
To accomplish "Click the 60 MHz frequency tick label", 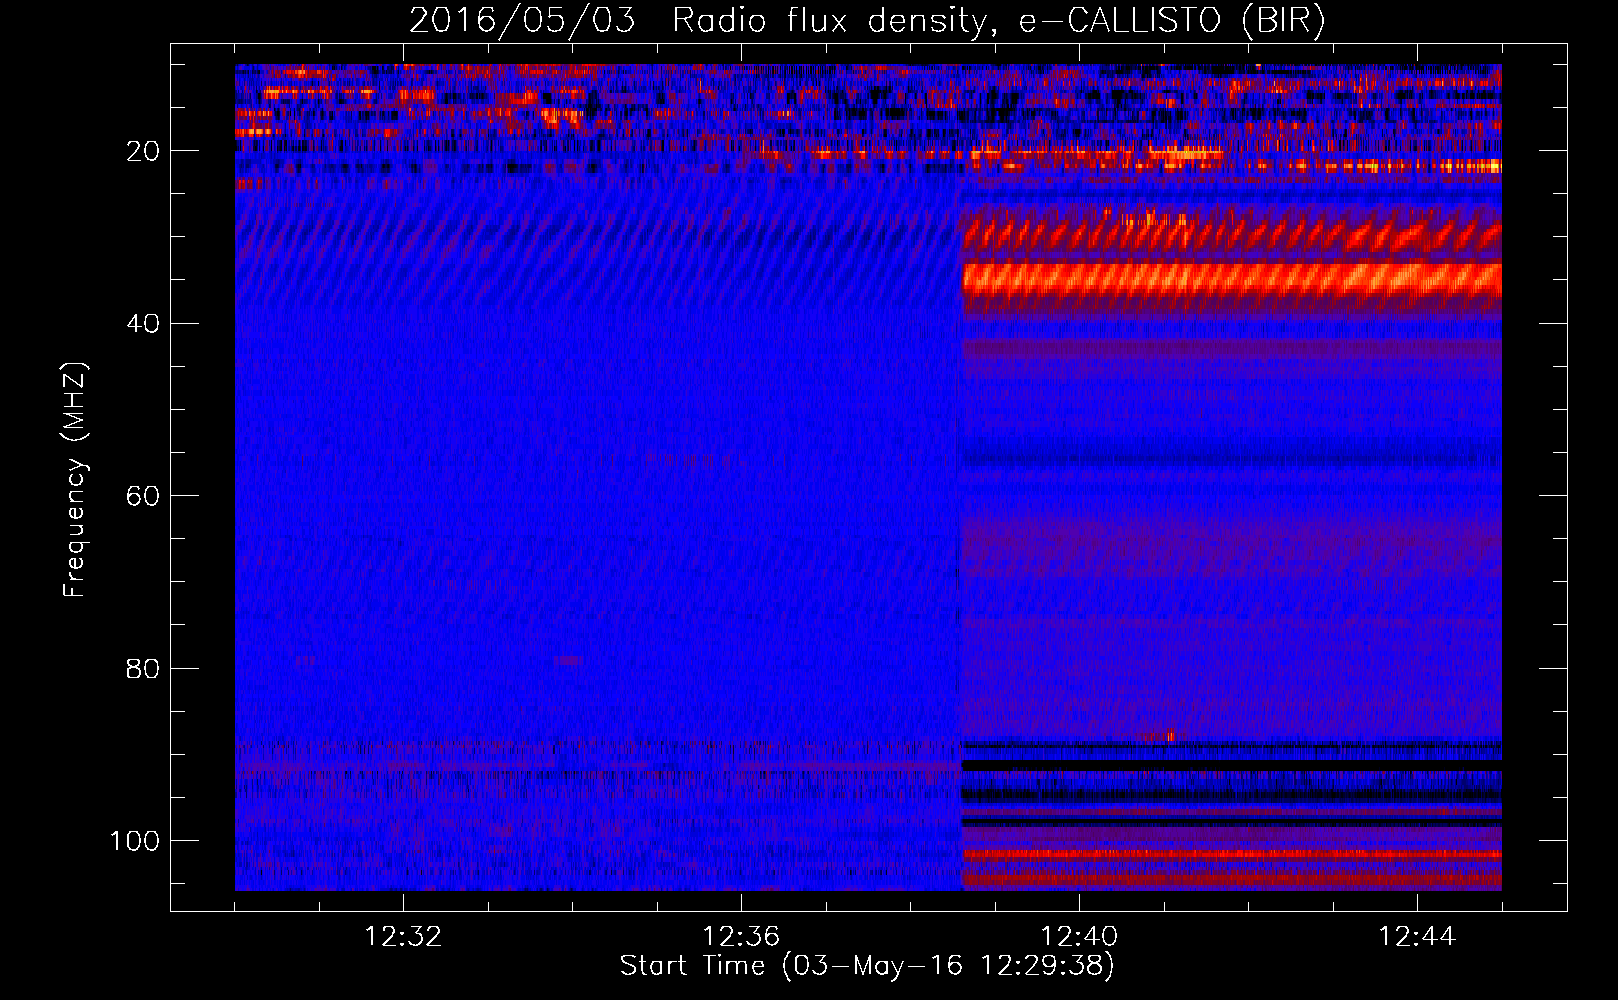I will [x=143, y=496].
